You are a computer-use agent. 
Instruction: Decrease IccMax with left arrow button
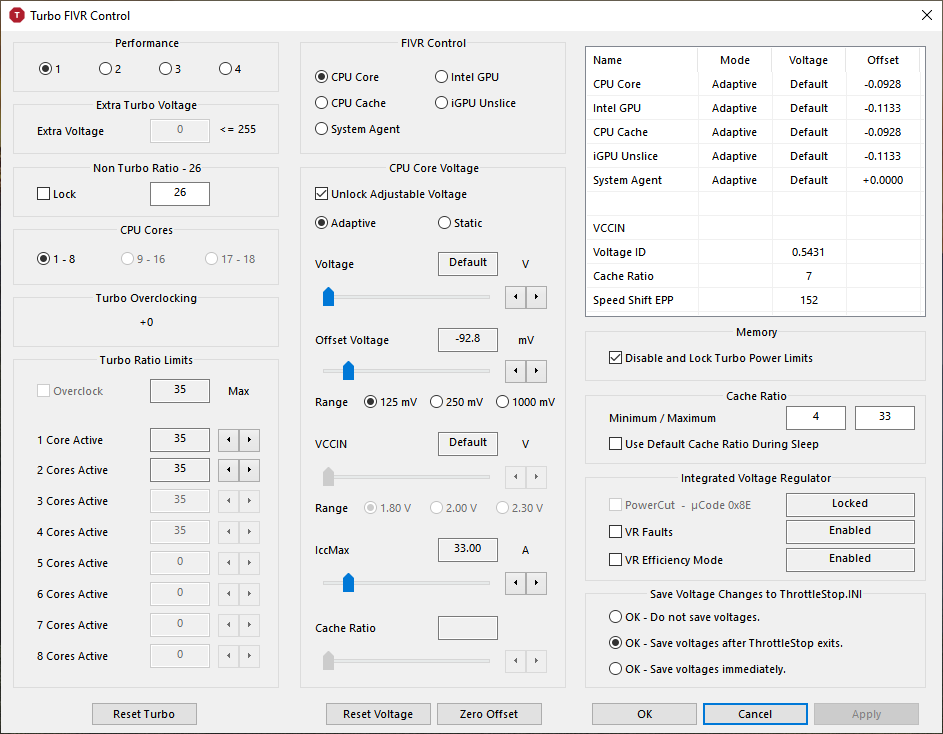pyautogui.click(x=516, y=582)
